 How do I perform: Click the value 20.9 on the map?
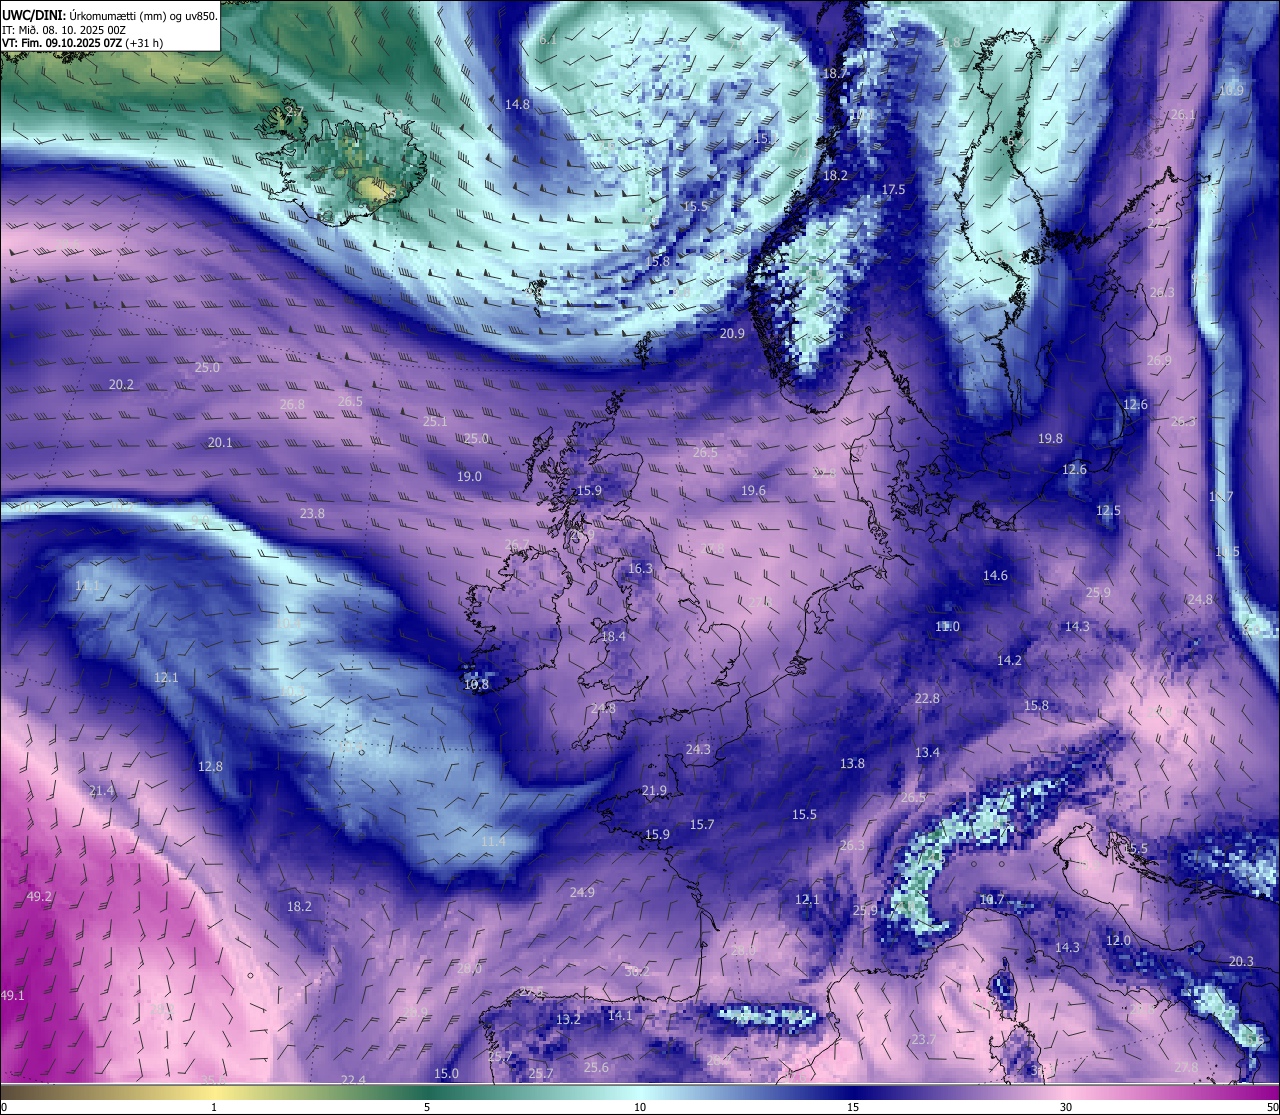(x=732, y=333)
